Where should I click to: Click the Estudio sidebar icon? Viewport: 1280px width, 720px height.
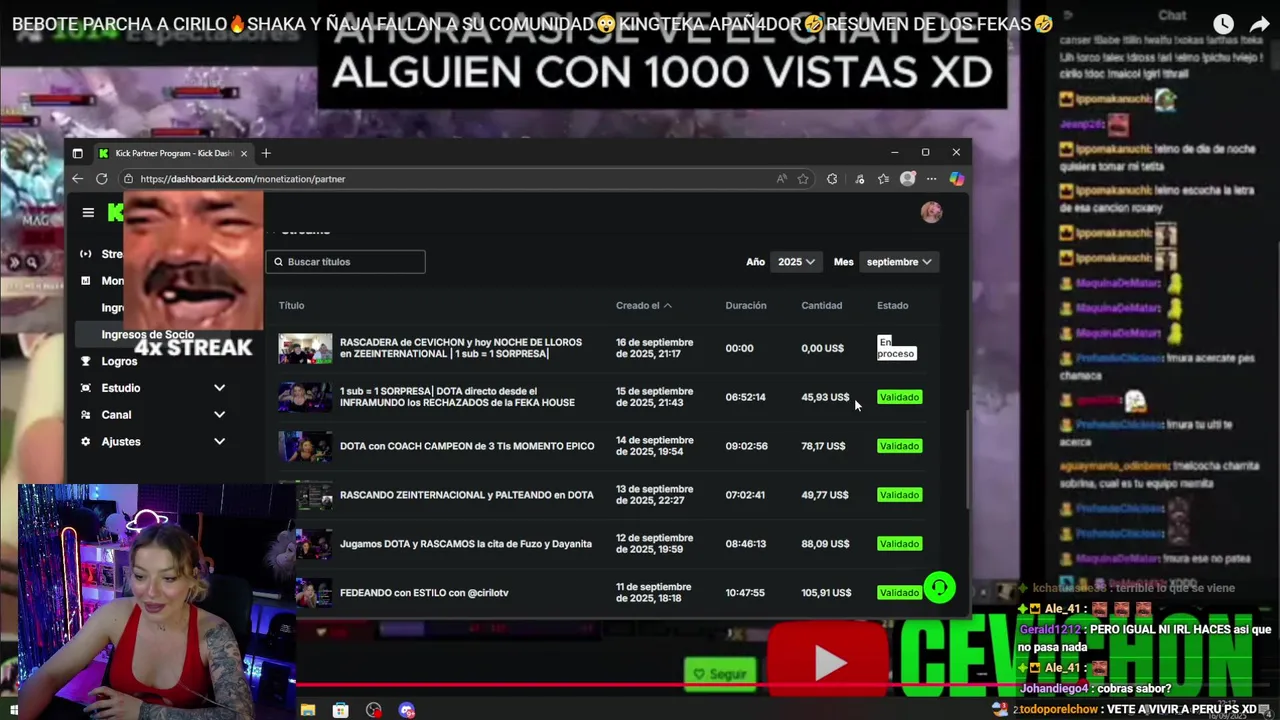pyautogui.click(x=85, y=388)
